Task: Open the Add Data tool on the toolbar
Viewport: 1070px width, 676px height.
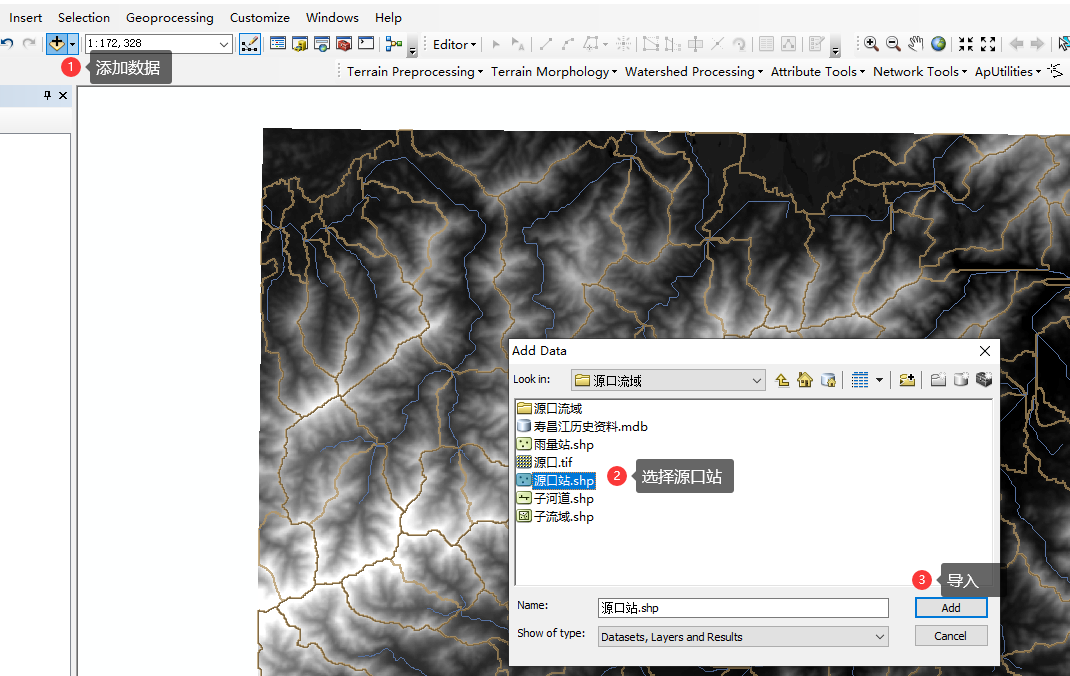Action: coord(56,44)
